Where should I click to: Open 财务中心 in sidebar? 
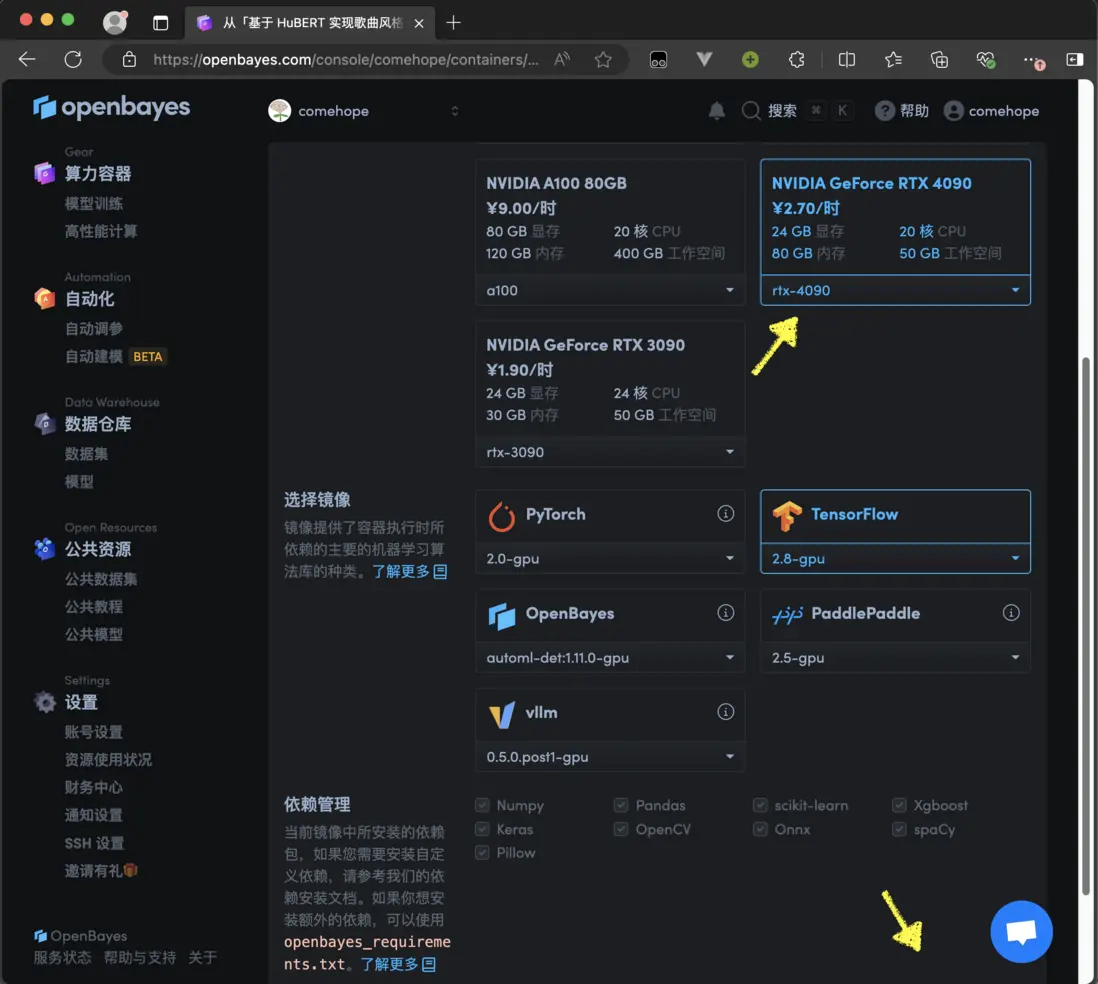coord(94,787)
